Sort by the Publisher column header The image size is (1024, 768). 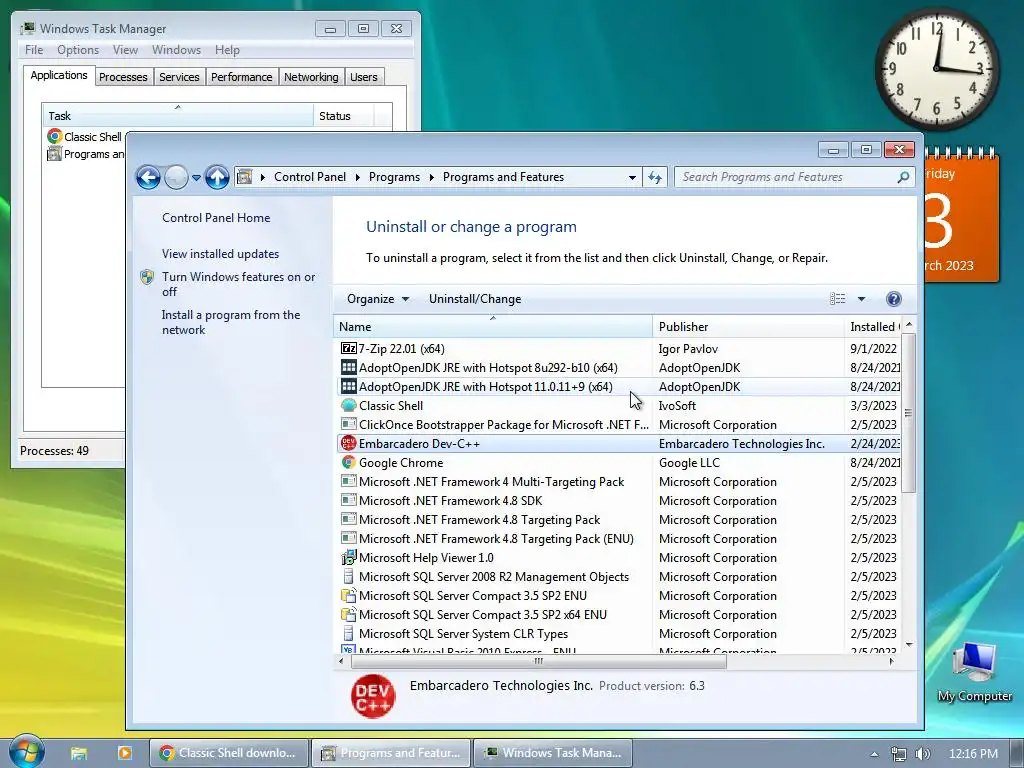pos(748,327)
